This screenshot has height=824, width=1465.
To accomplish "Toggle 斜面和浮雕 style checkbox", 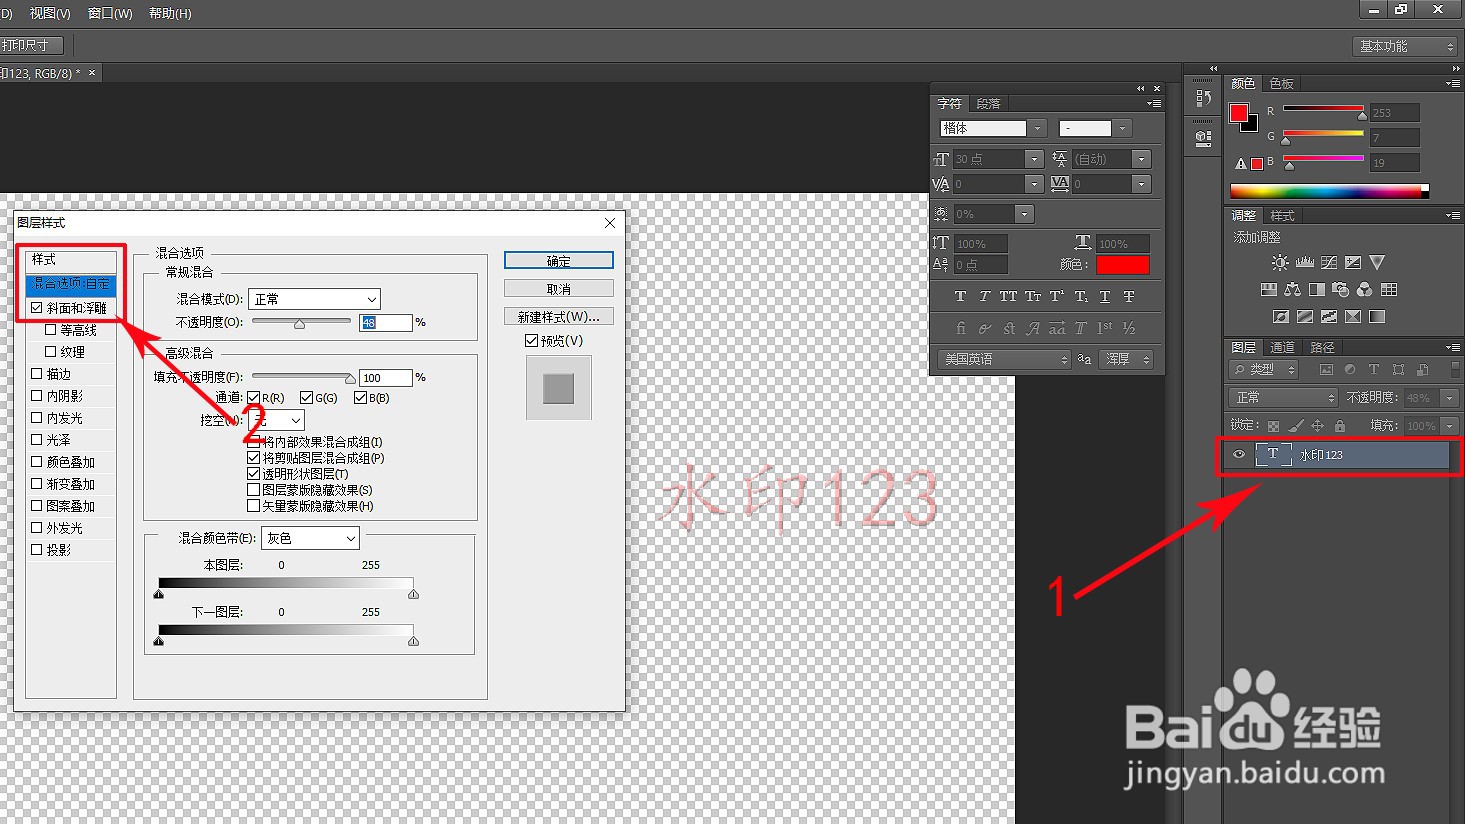I will 37,308.
